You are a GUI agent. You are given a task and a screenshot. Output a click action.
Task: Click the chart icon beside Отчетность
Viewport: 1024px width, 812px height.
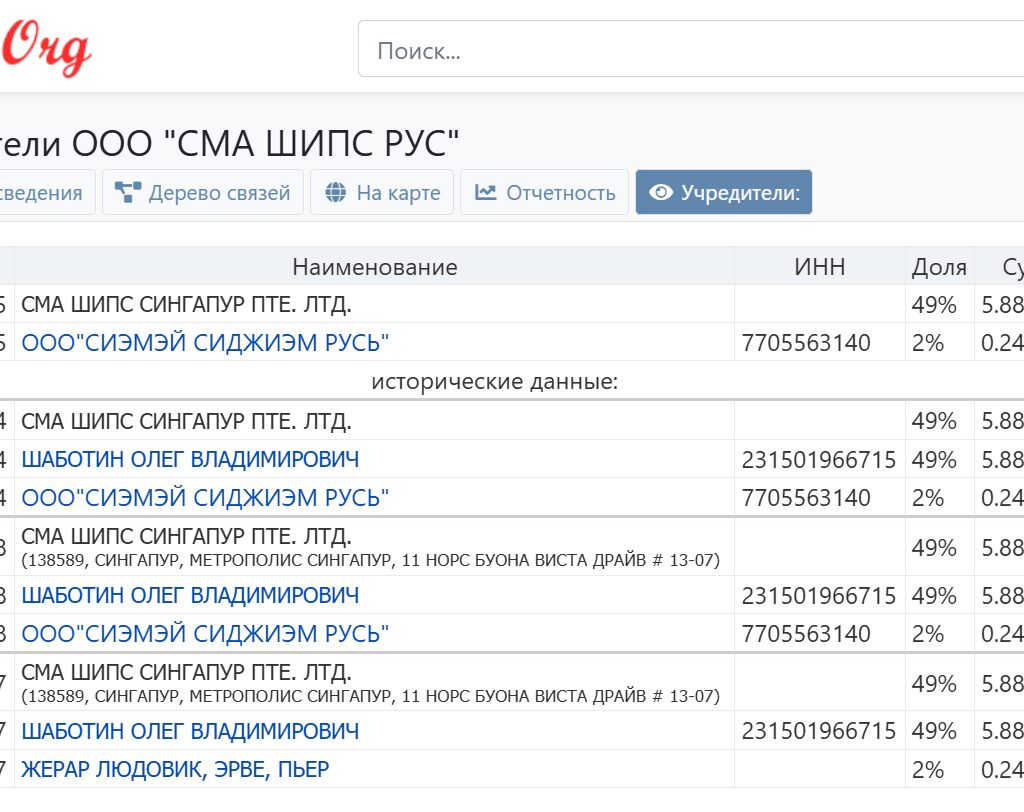486,192
